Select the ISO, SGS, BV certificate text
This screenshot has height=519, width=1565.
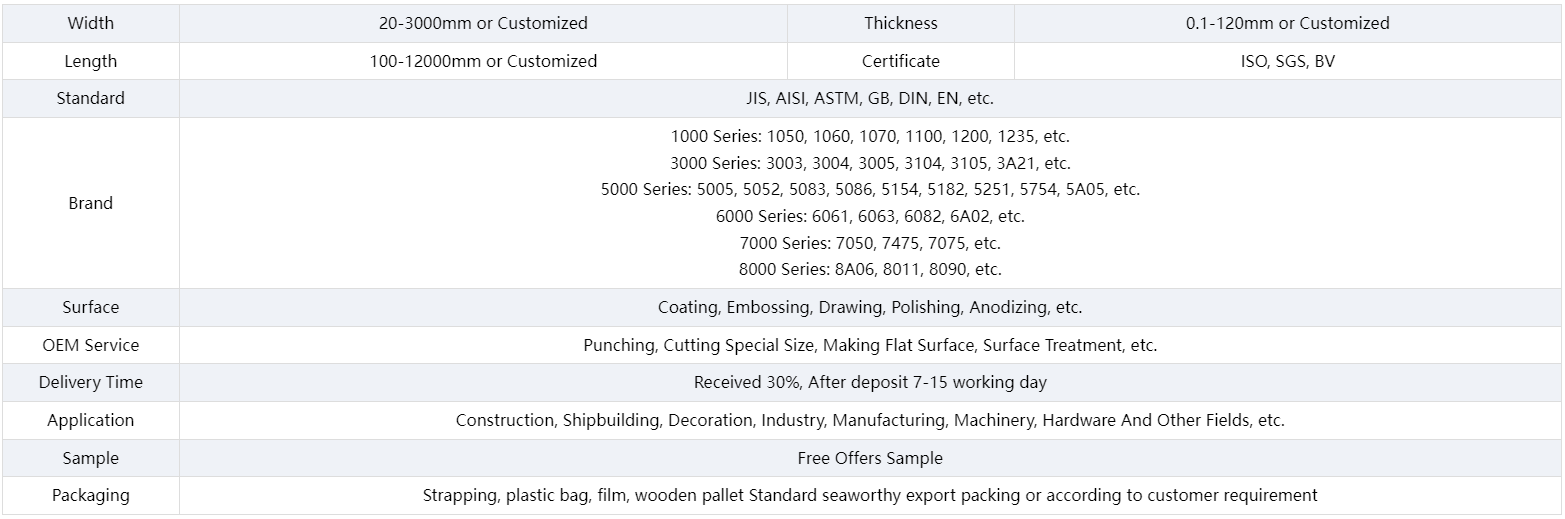pyautogui.click(x=1287, y=61)
